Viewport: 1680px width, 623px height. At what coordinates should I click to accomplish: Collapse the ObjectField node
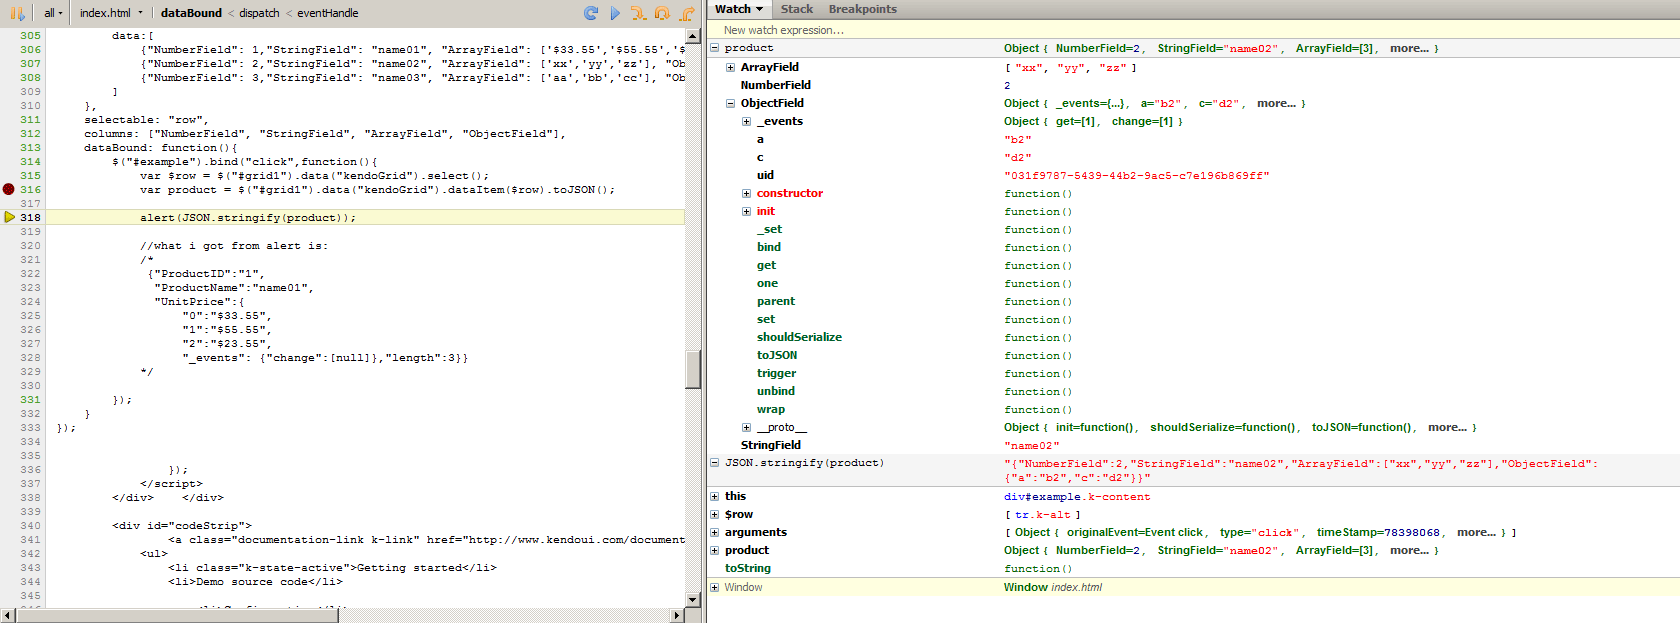click(730, 103)
